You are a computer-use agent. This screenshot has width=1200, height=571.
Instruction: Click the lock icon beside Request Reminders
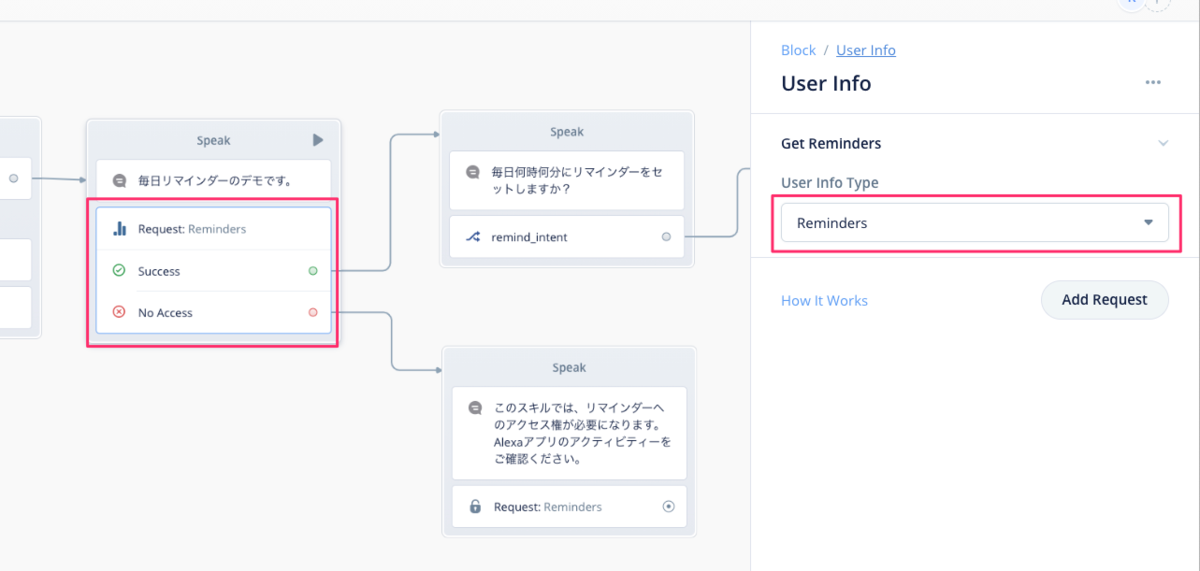[475, 507]
